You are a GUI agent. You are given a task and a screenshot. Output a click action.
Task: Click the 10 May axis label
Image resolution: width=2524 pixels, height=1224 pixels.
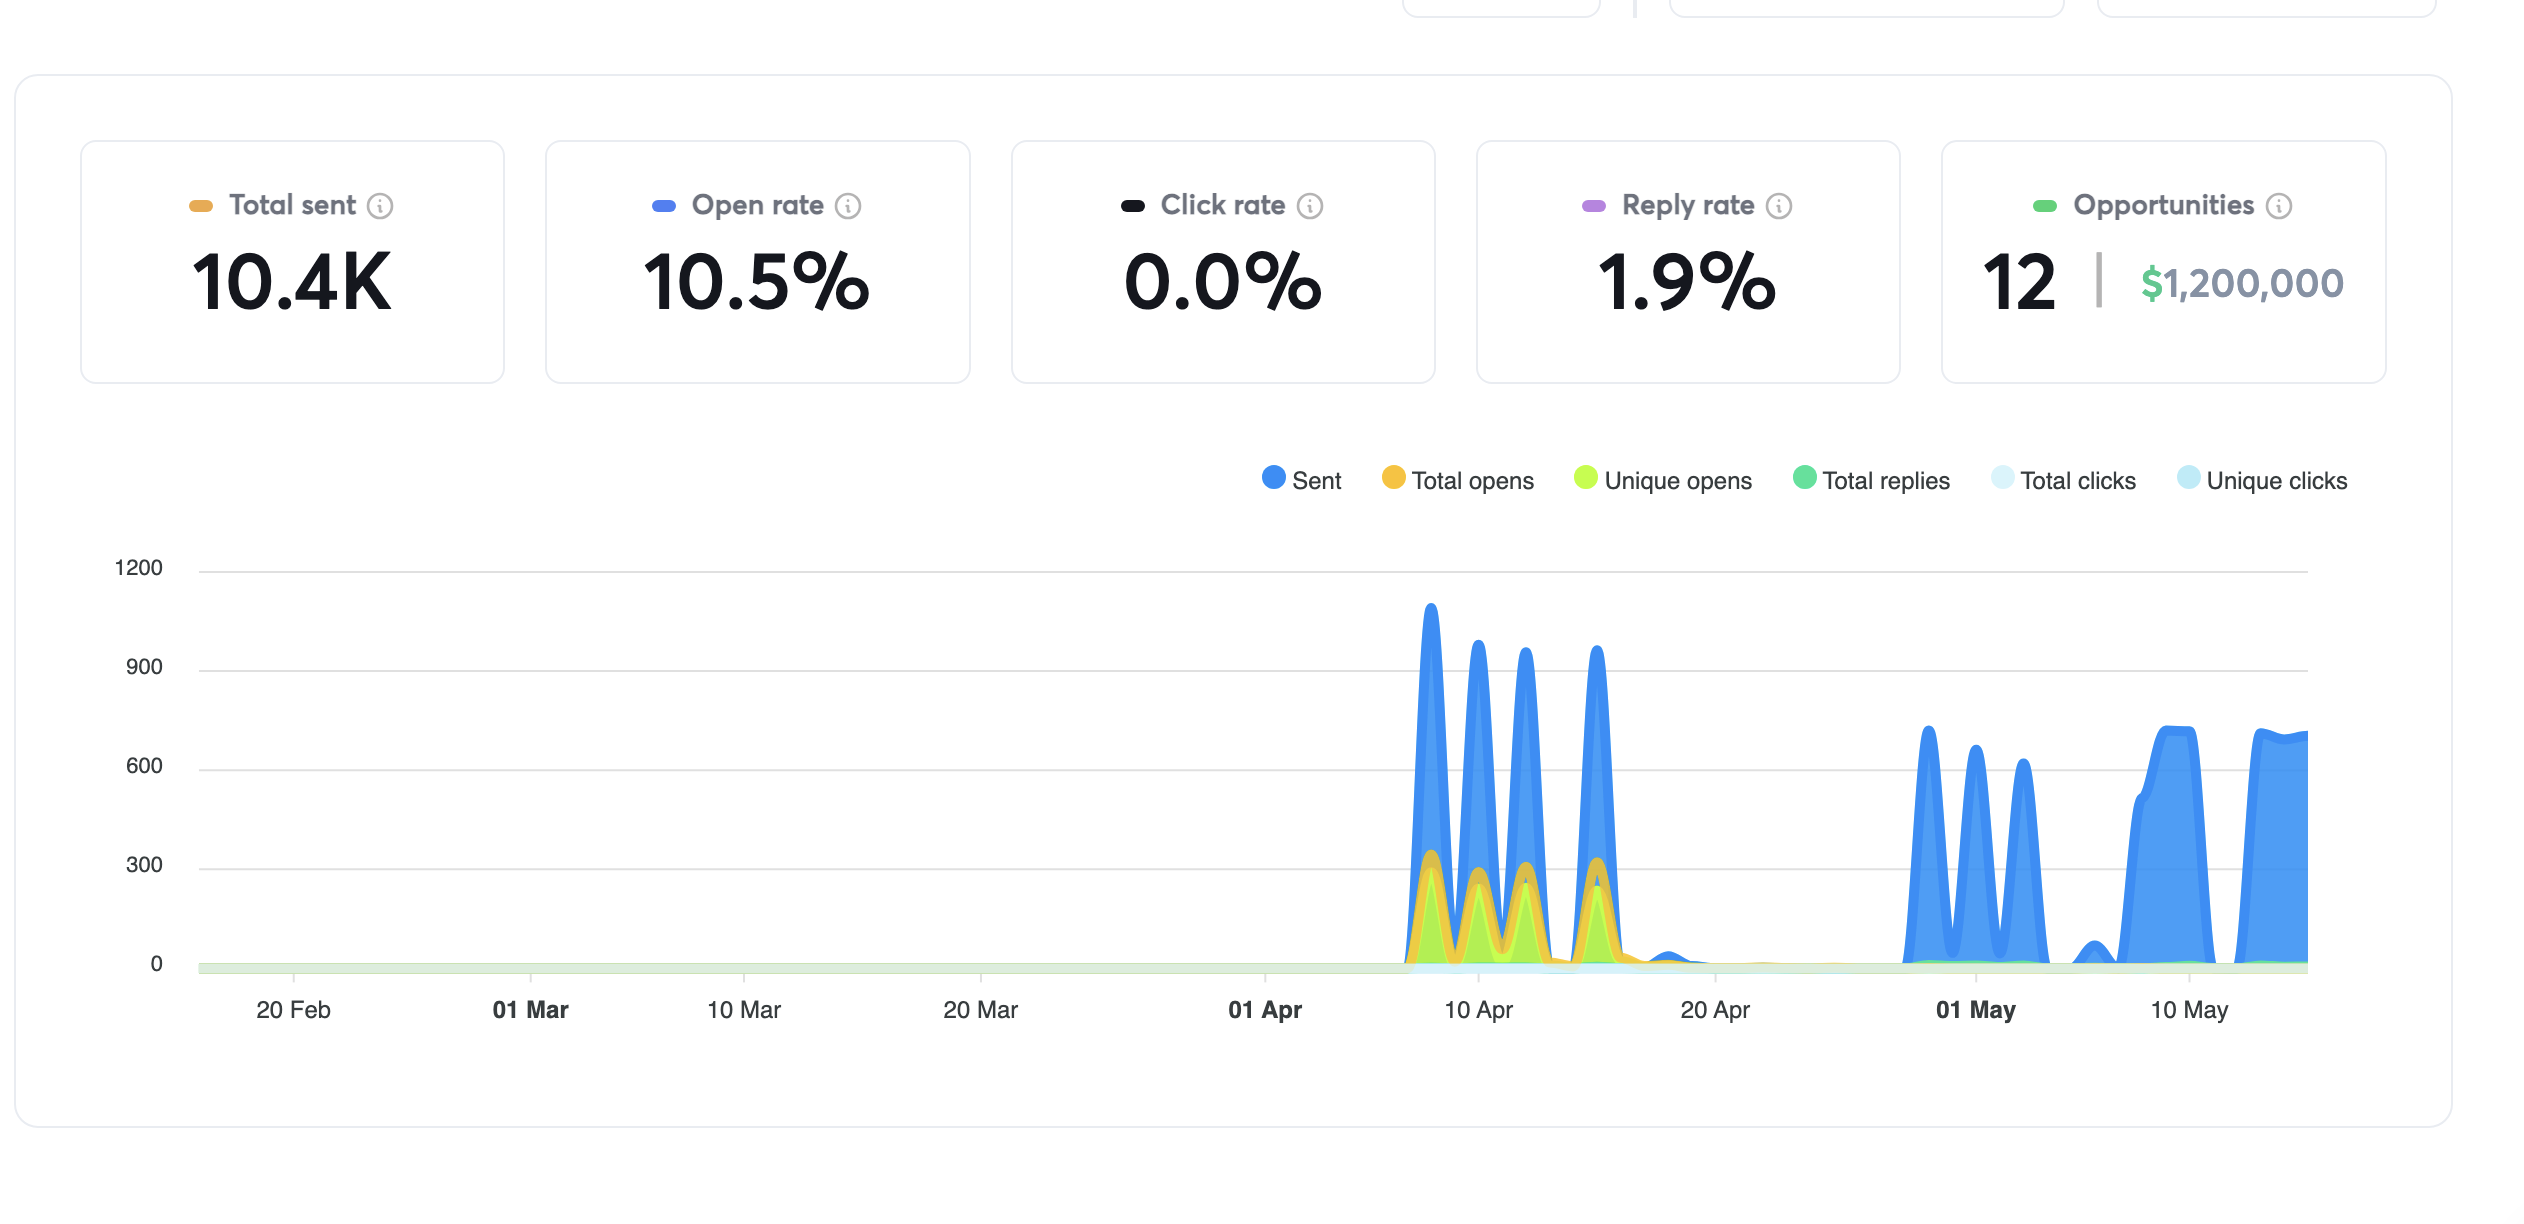[2189, 1010]
